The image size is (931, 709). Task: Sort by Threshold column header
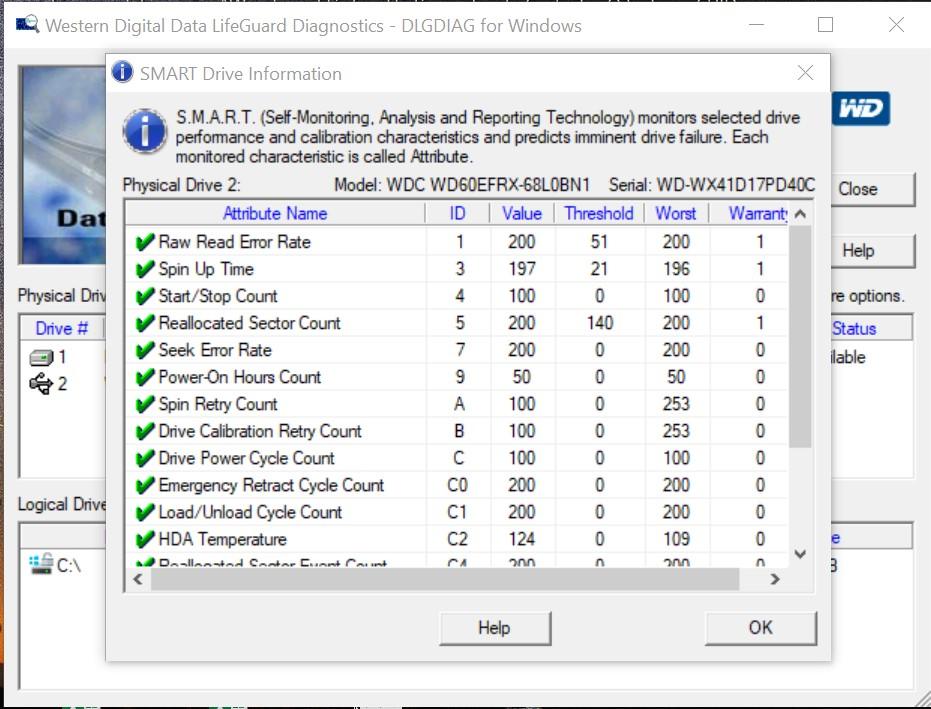[599, 213]
